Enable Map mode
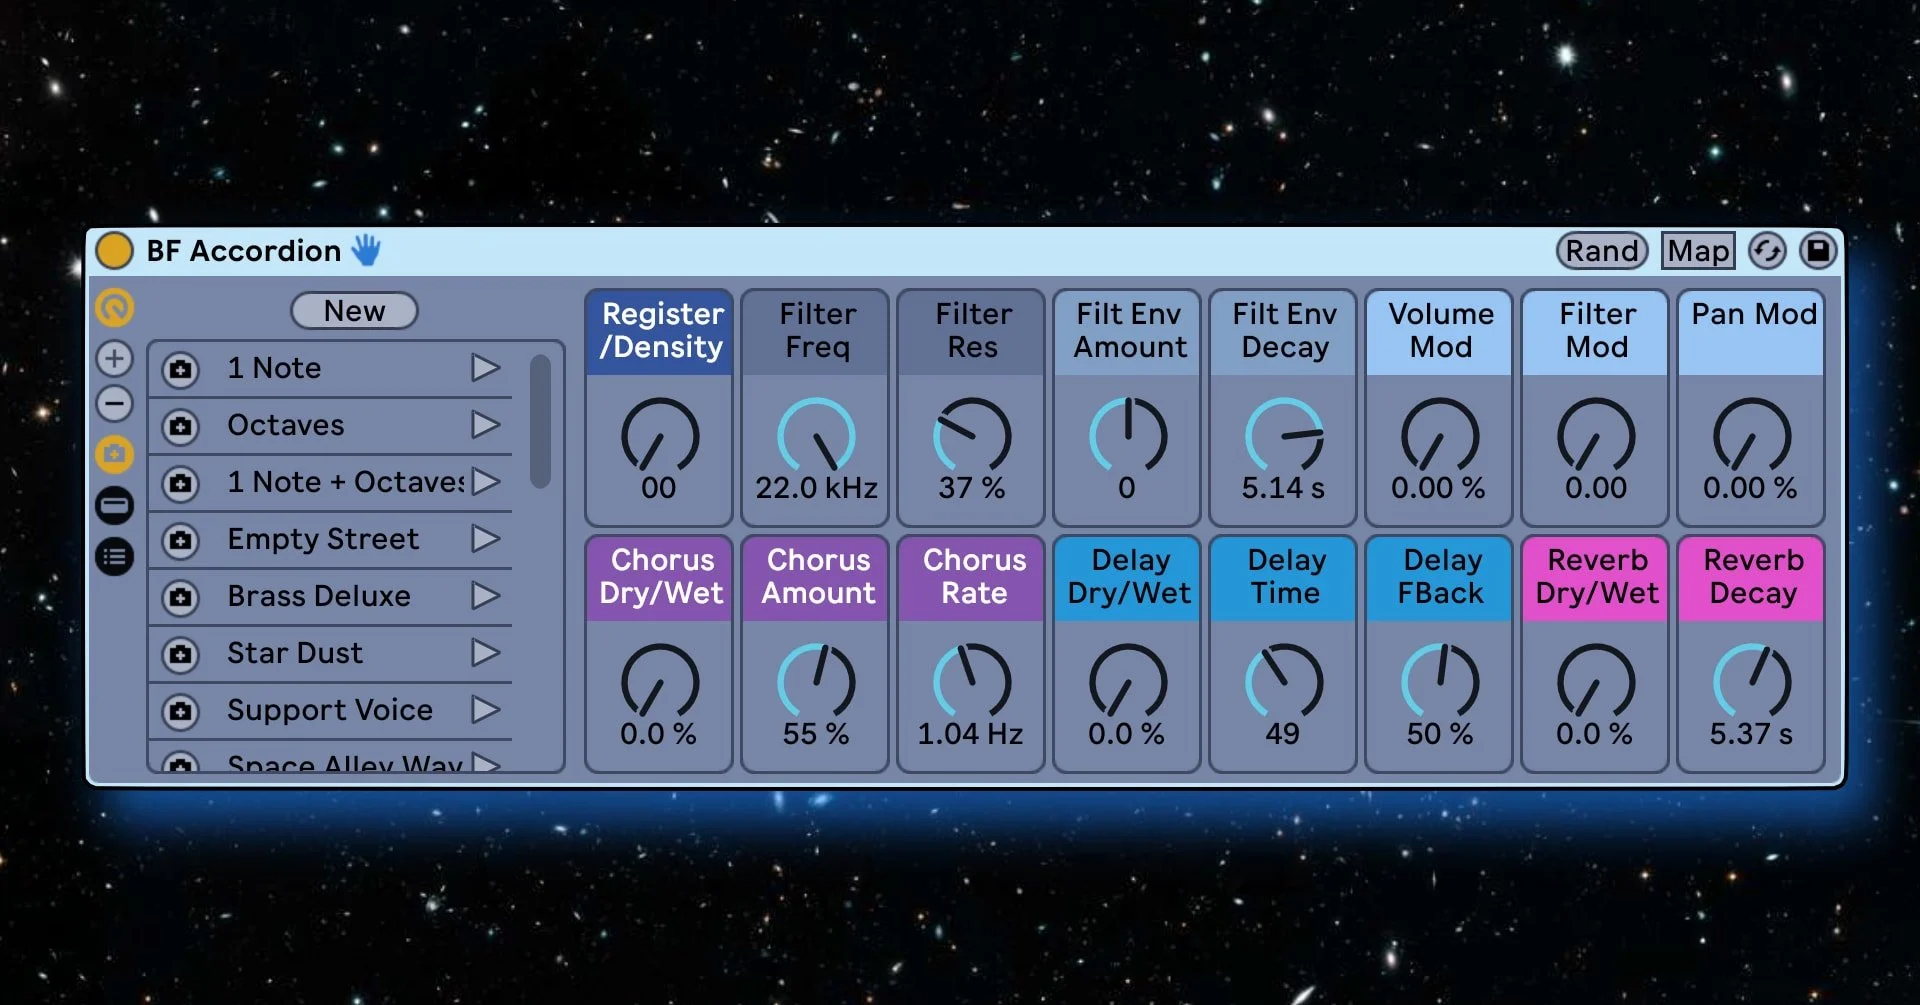Viewport: 1920px width, 1005px height. point(1697,251)
